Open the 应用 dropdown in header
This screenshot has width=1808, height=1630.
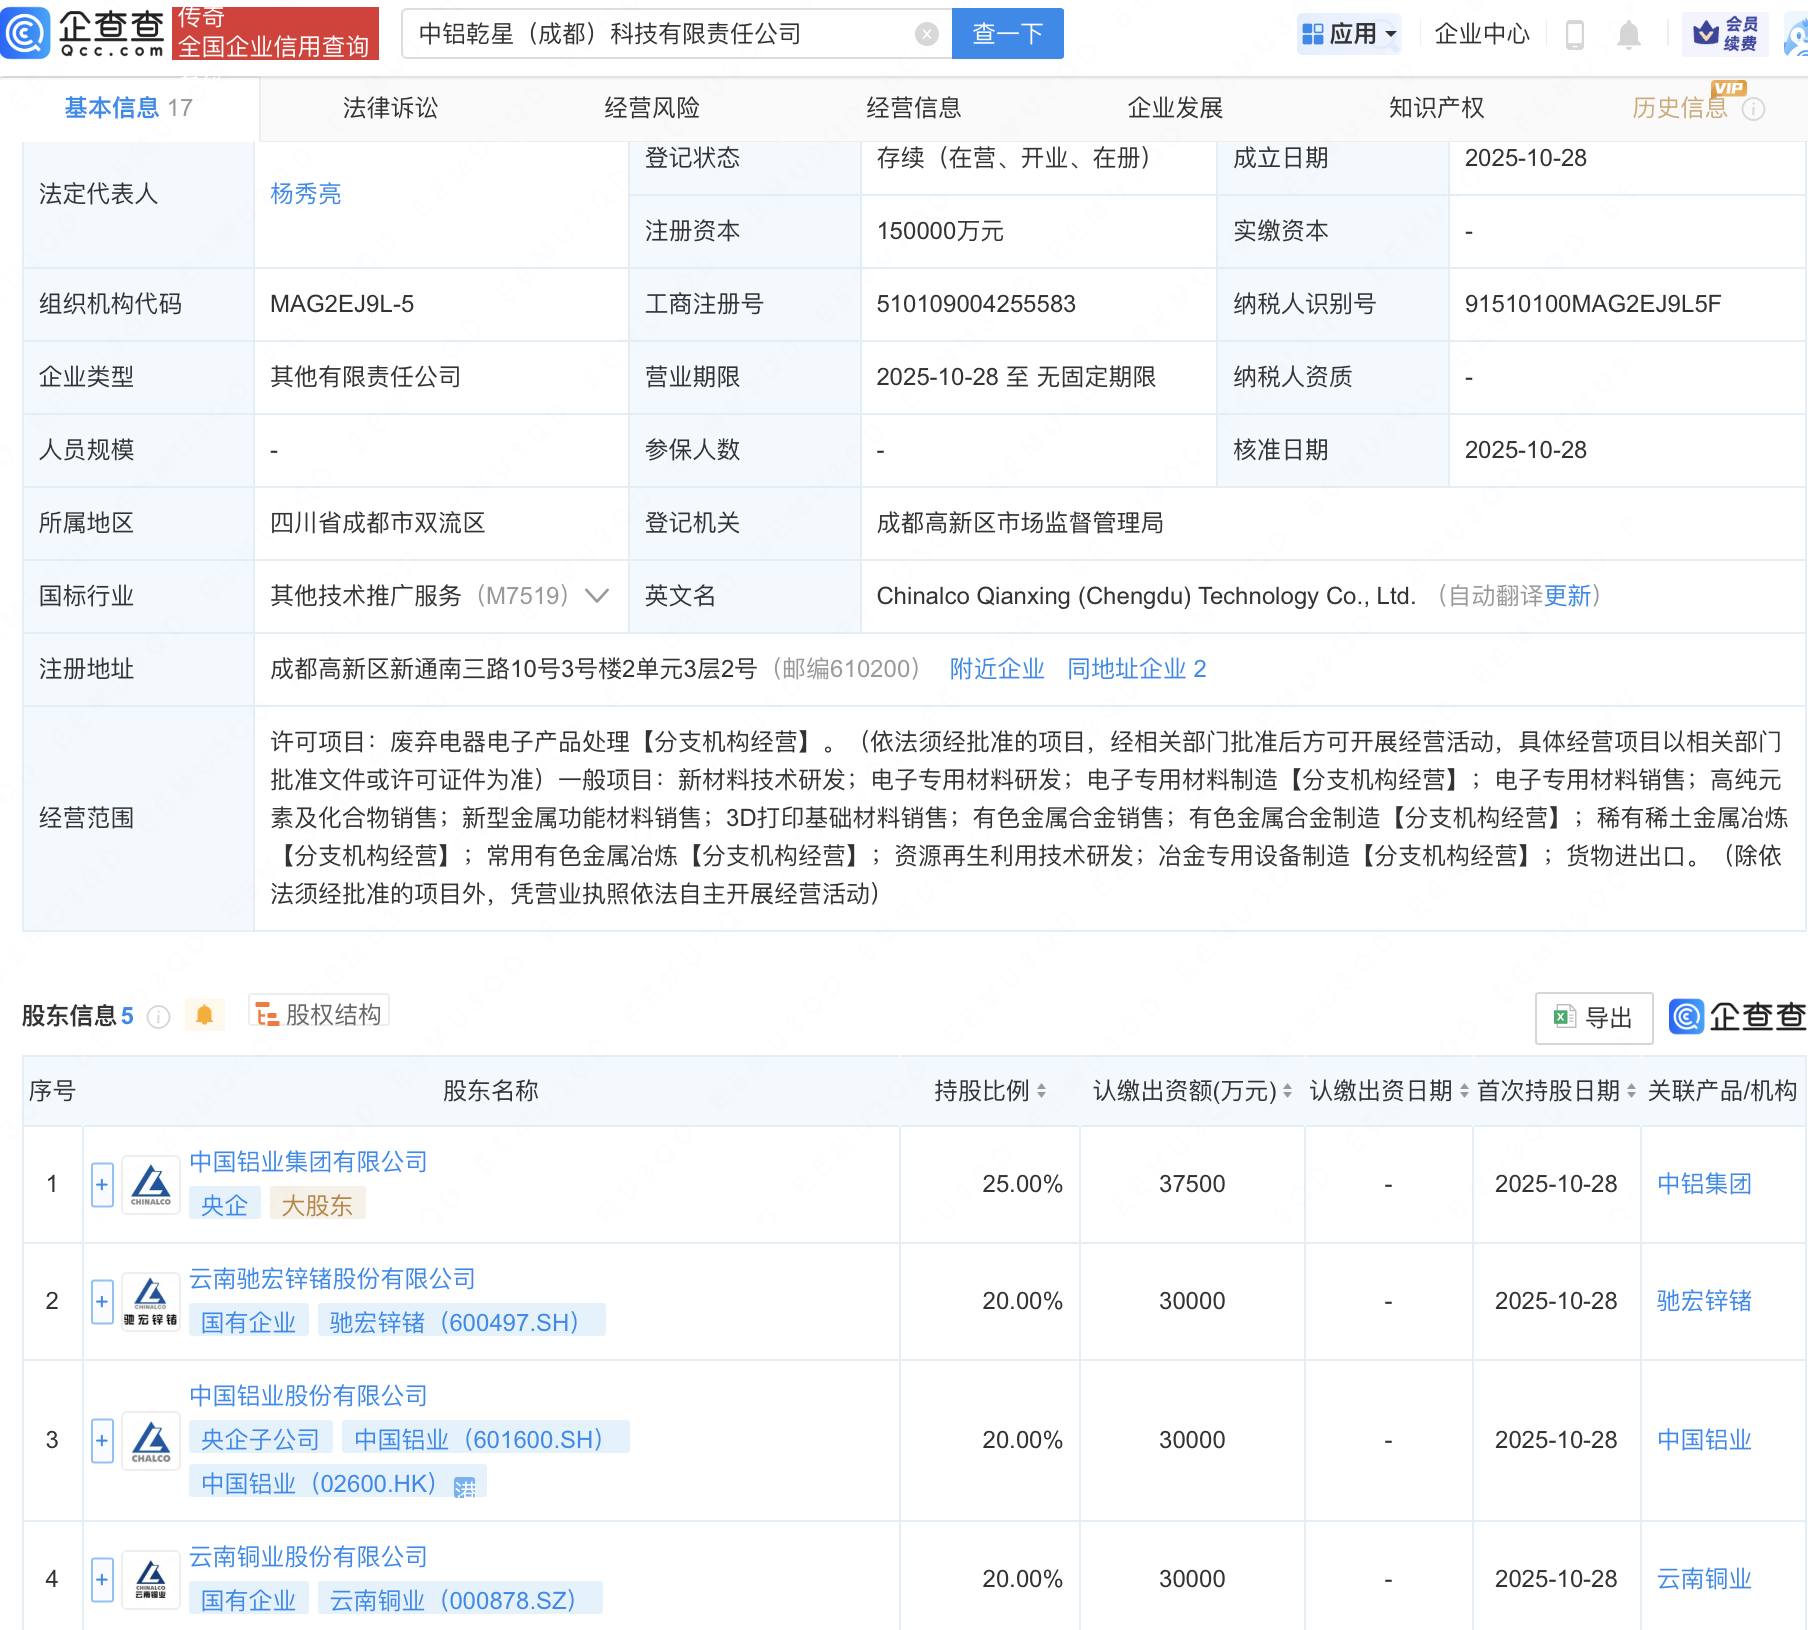(1349, 33)
